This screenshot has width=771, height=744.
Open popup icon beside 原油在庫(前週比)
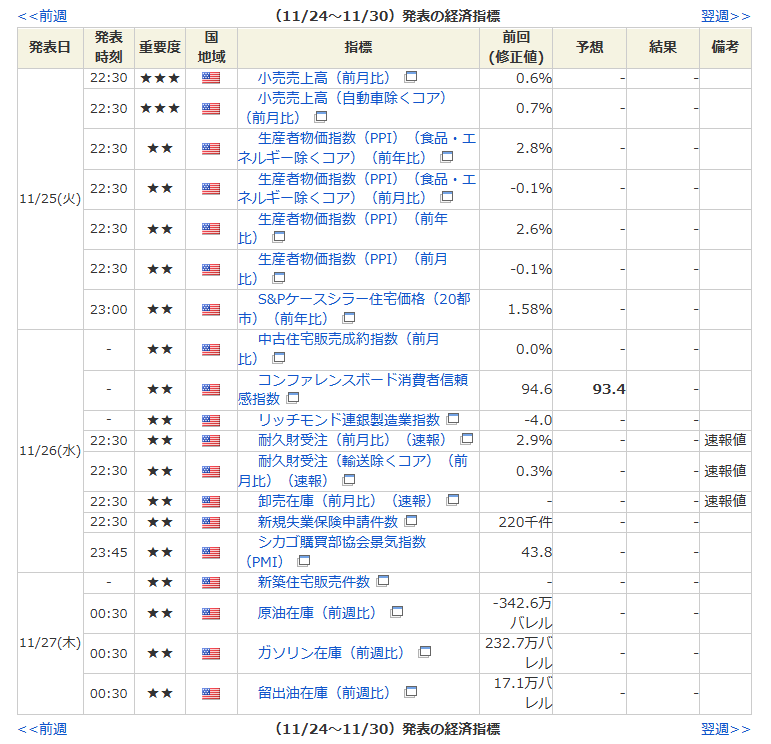[x=397, y=612]
